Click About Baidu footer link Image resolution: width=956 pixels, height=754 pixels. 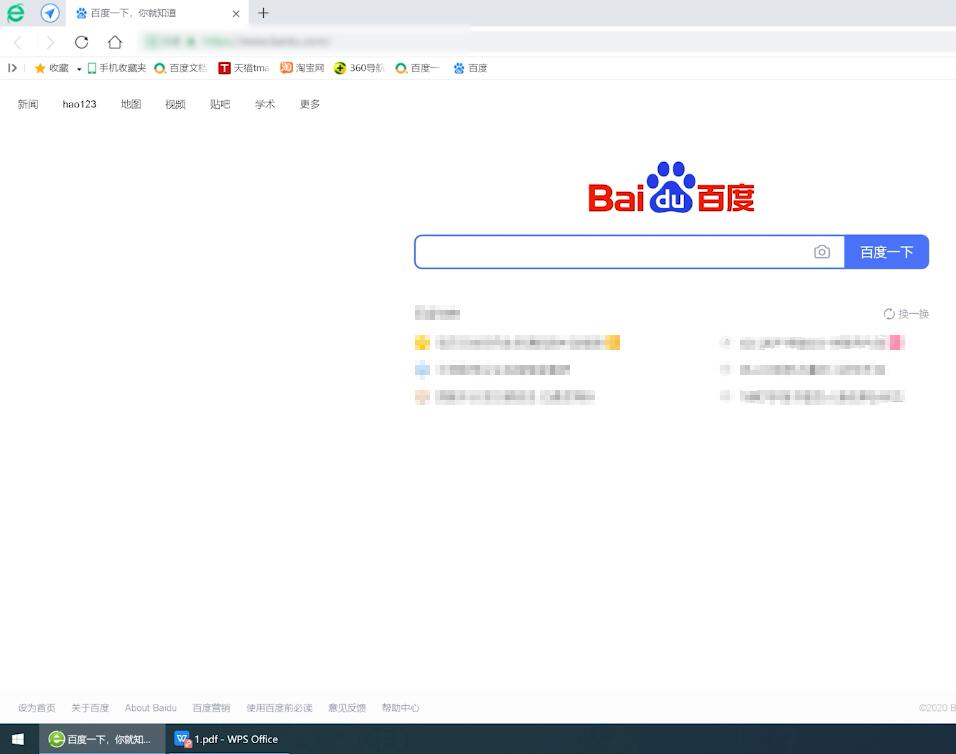point(151,708)
